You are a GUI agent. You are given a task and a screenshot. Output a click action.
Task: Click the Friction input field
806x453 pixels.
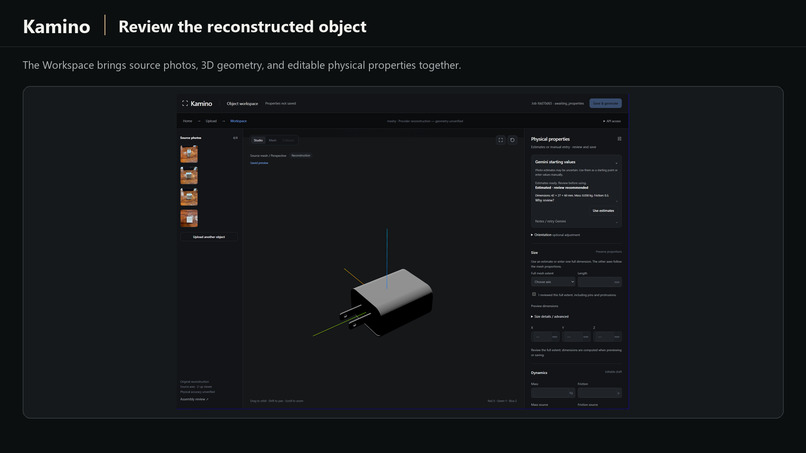[599, 393]
